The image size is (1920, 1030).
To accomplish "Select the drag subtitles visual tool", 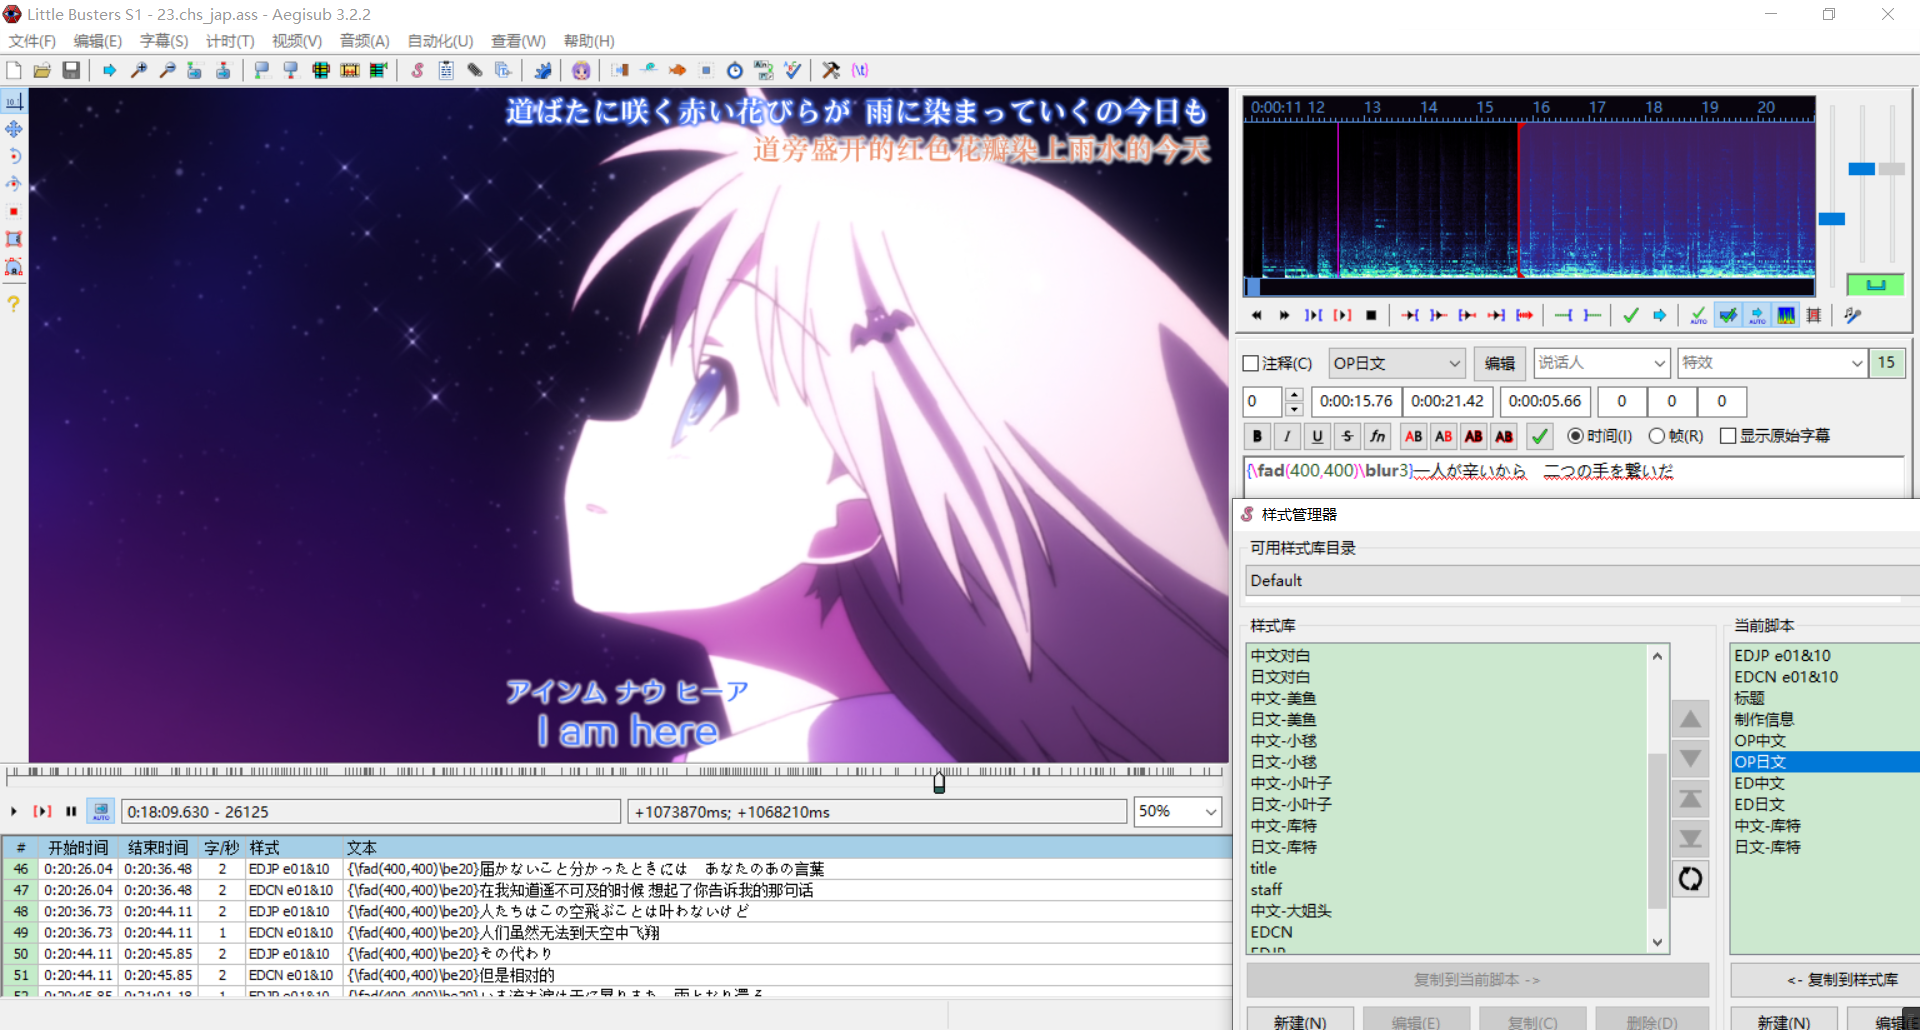I will (x=14, y=129).
